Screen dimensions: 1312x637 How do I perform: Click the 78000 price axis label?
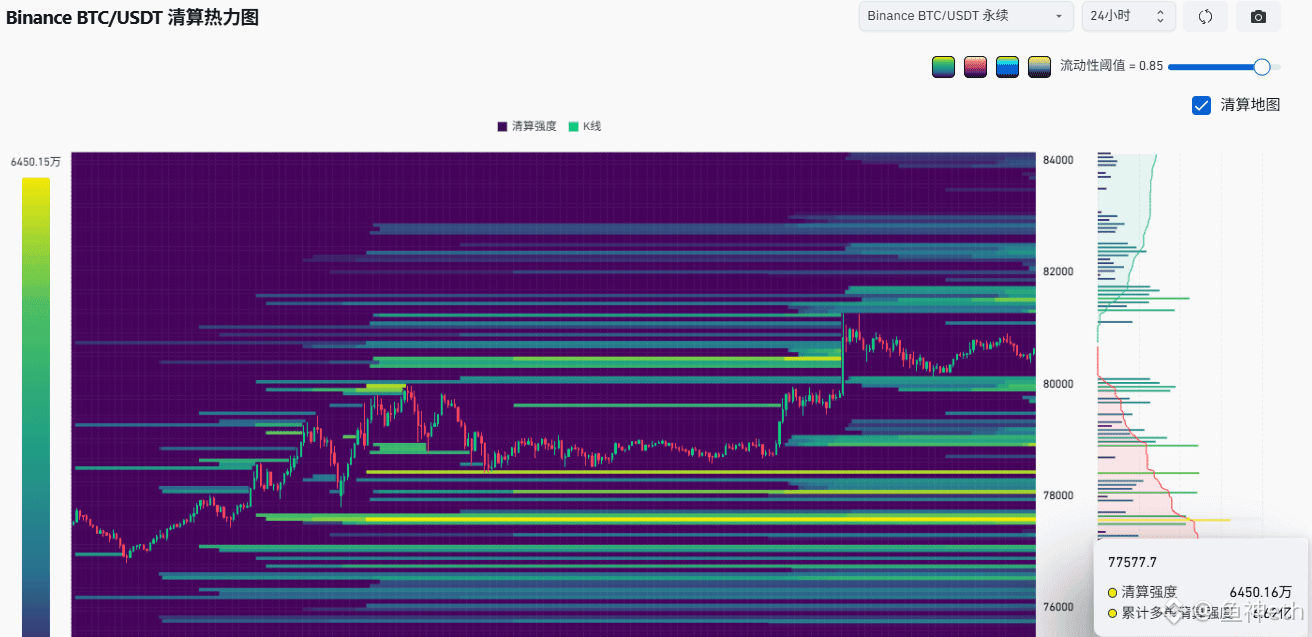point(1058,496)
